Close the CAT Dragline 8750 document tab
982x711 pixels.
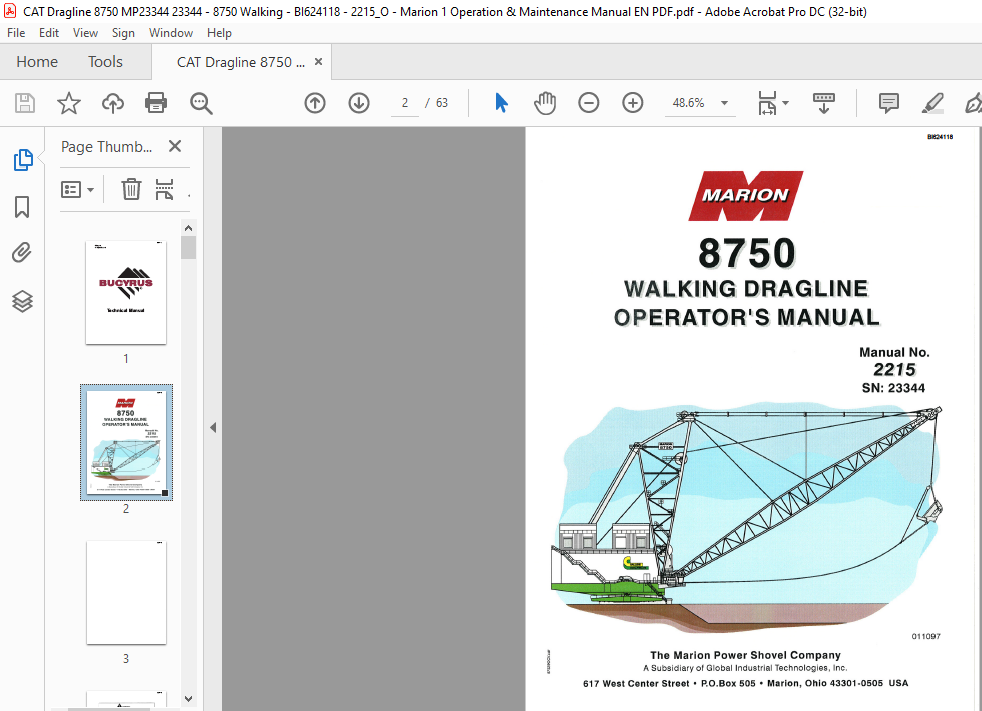(318, 61)
